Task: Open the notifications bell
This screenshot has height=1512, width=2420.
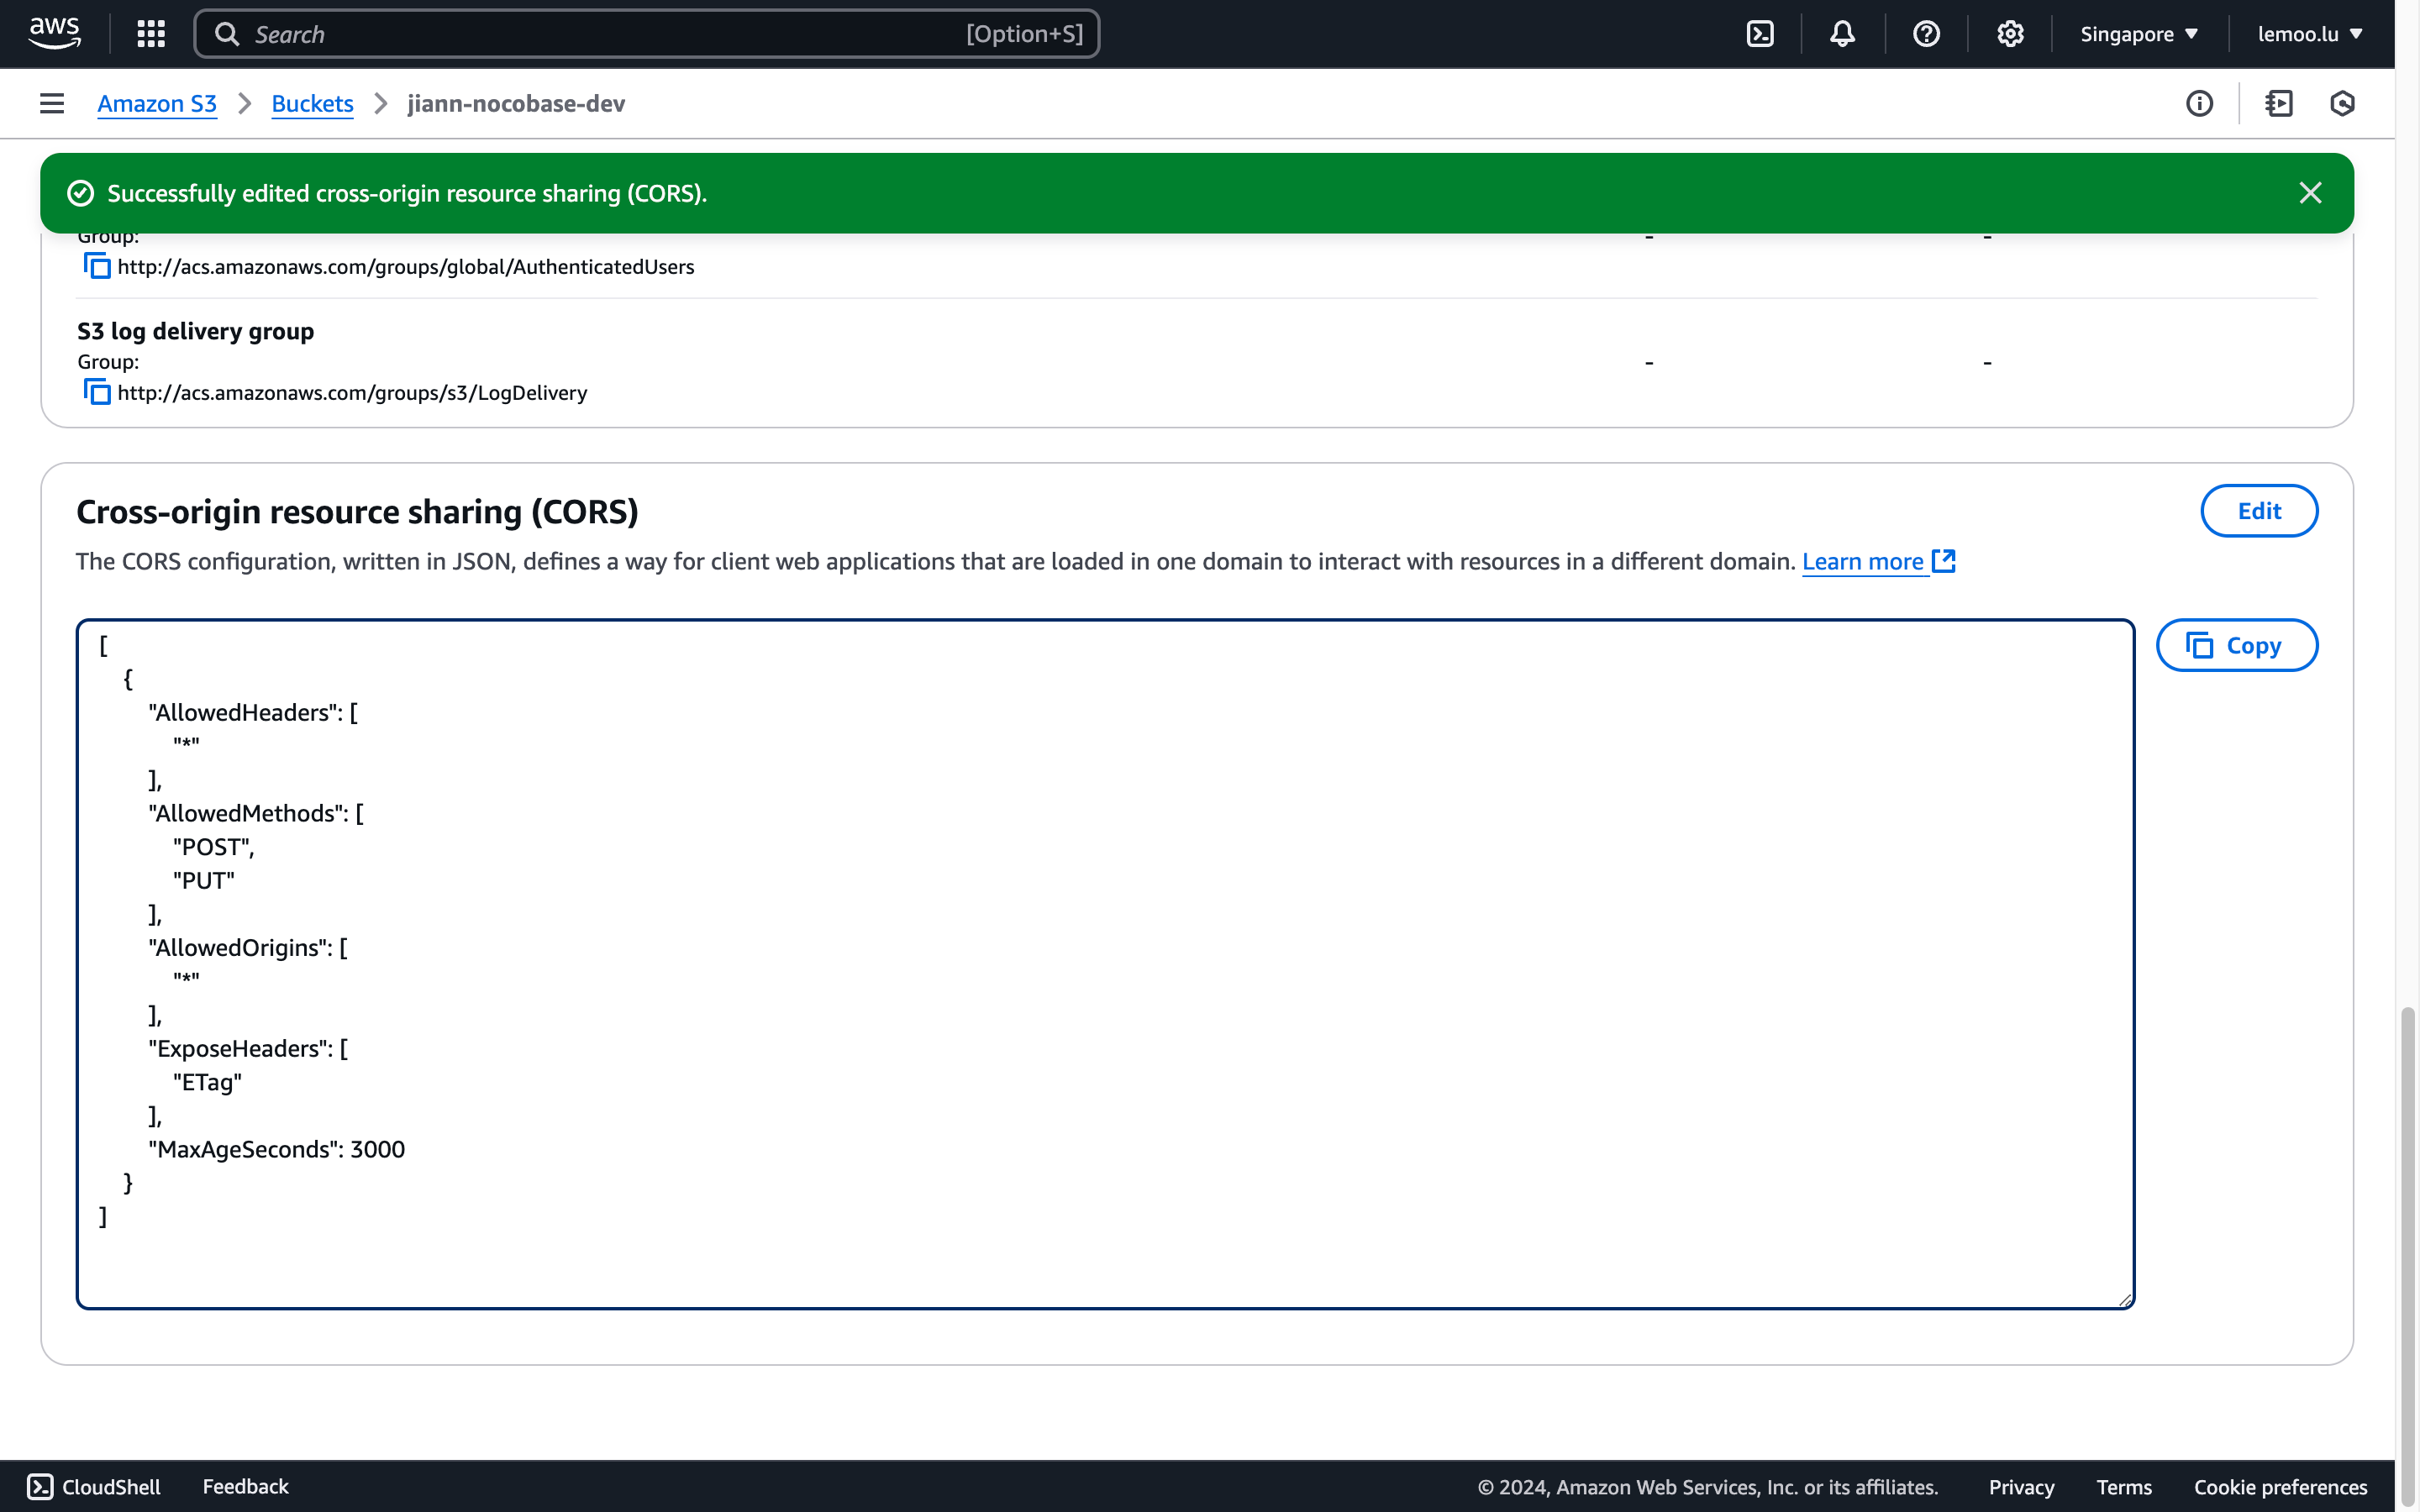Action: pos(1842,34)
